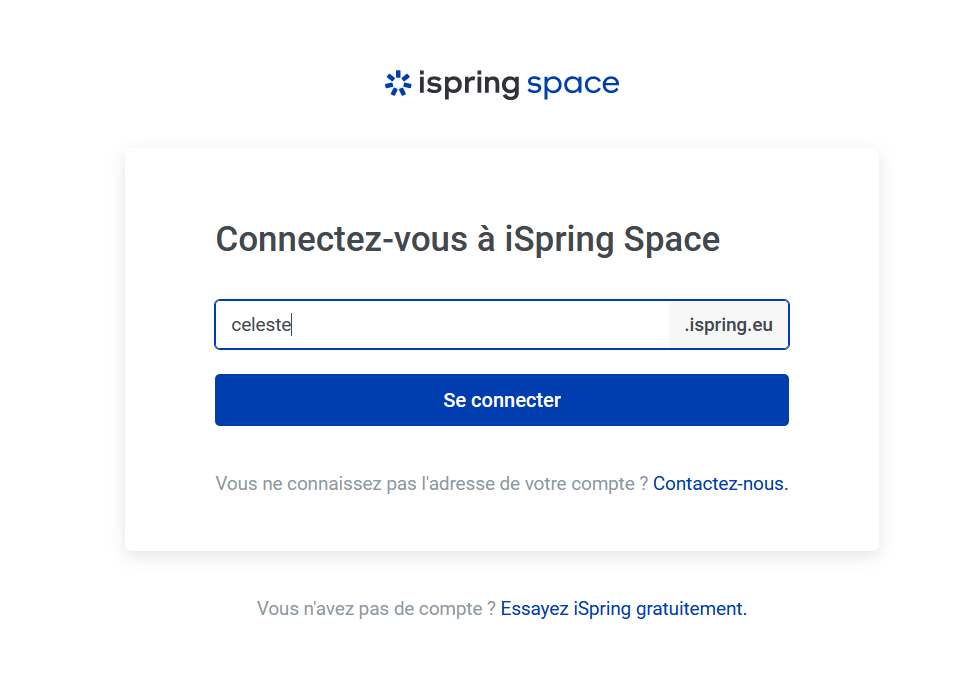Open the "Contactez-nous" link
Image resolution: width=979 pixels, height=682 pixels.
coord(720,484)
